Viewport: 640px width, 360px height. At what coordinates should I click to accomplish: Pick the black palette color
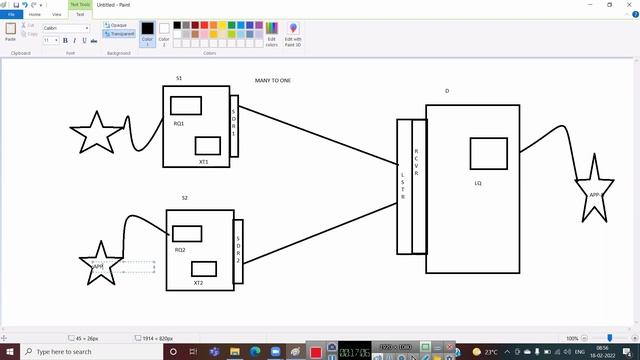177,25
